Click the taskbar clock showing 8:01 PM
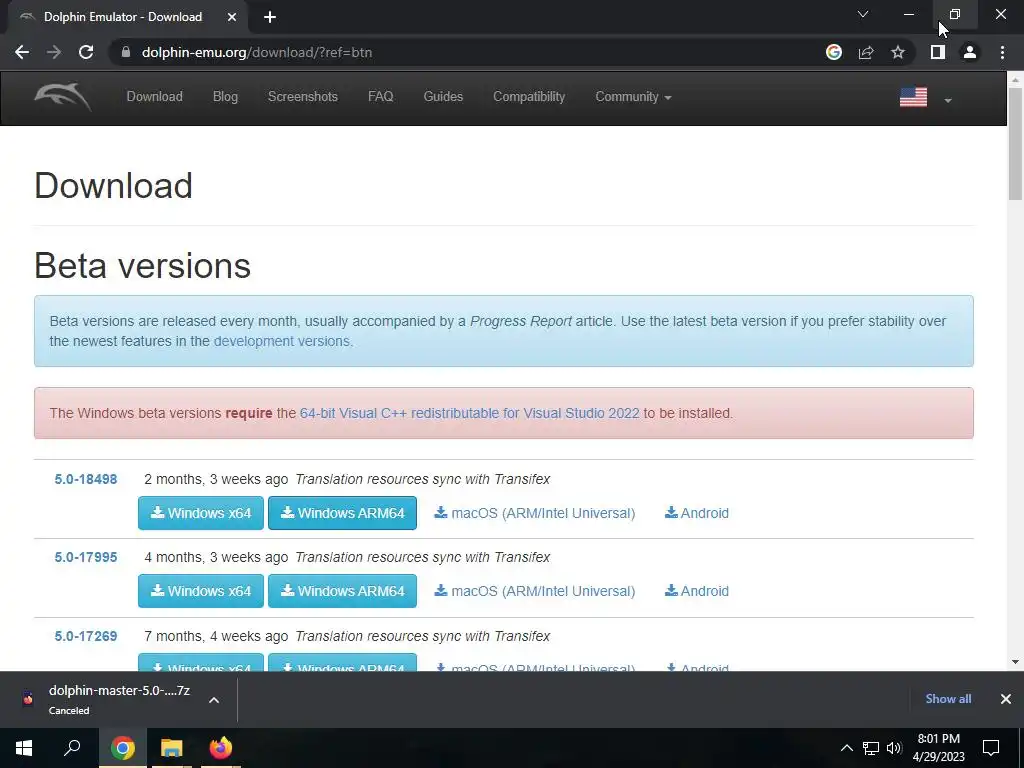The height and width of the screenshot is (768, 1024). pos(938,748)
